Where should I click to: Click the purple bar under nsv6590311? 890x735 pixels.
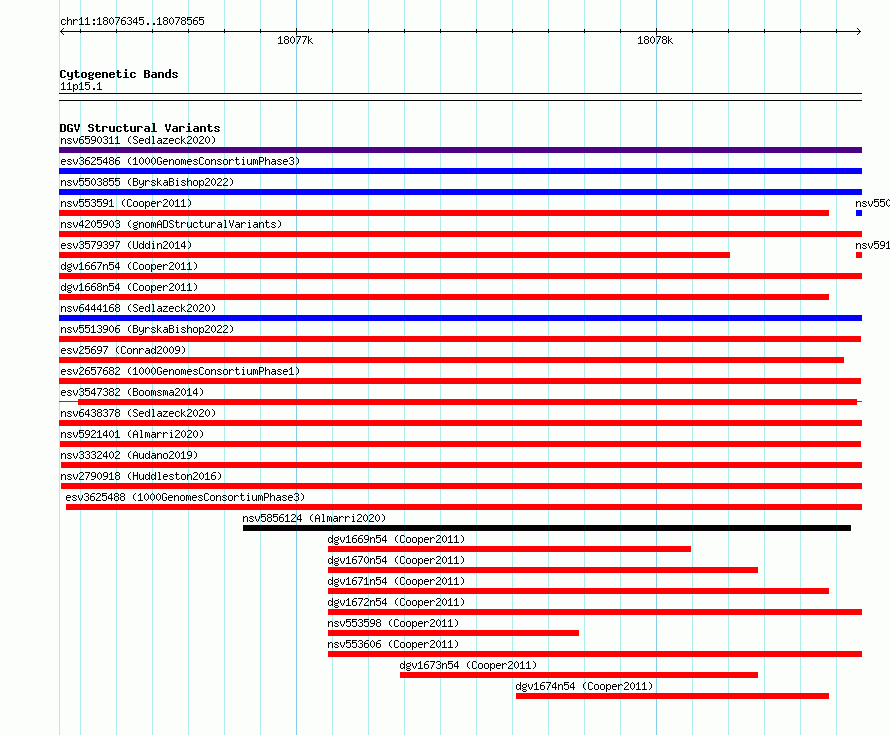point(460,150)
